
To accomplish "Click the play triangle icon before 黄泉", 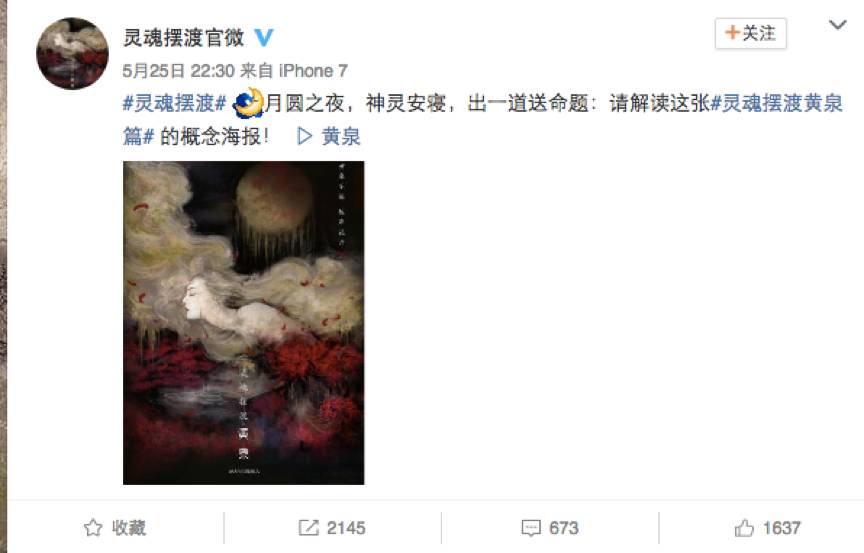I will pos(304,136).
